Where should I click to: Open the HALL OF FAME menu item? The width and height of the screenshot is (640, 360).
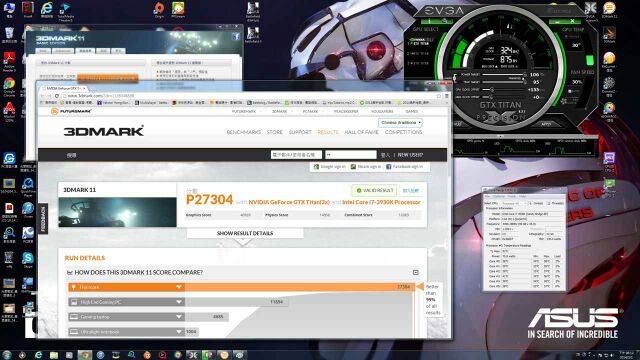click(x=361, y=132)
